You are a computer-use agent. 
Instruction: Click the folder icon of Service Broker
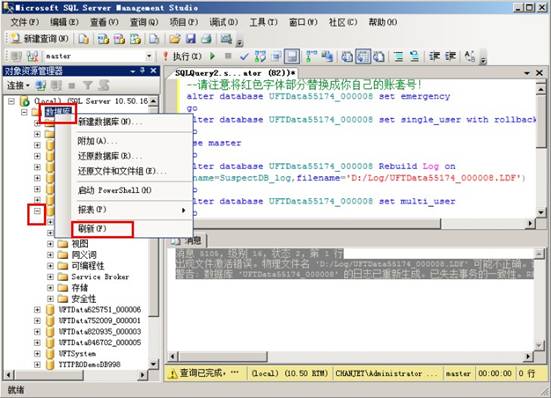pos(63,277)
